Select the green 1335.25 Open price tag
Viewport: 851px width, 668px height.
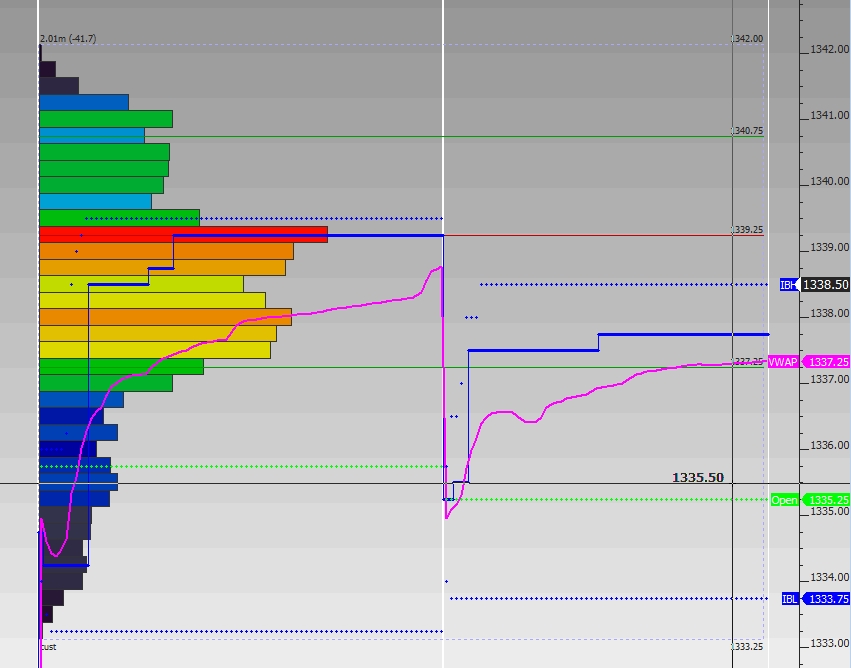(x=825, y=500)
